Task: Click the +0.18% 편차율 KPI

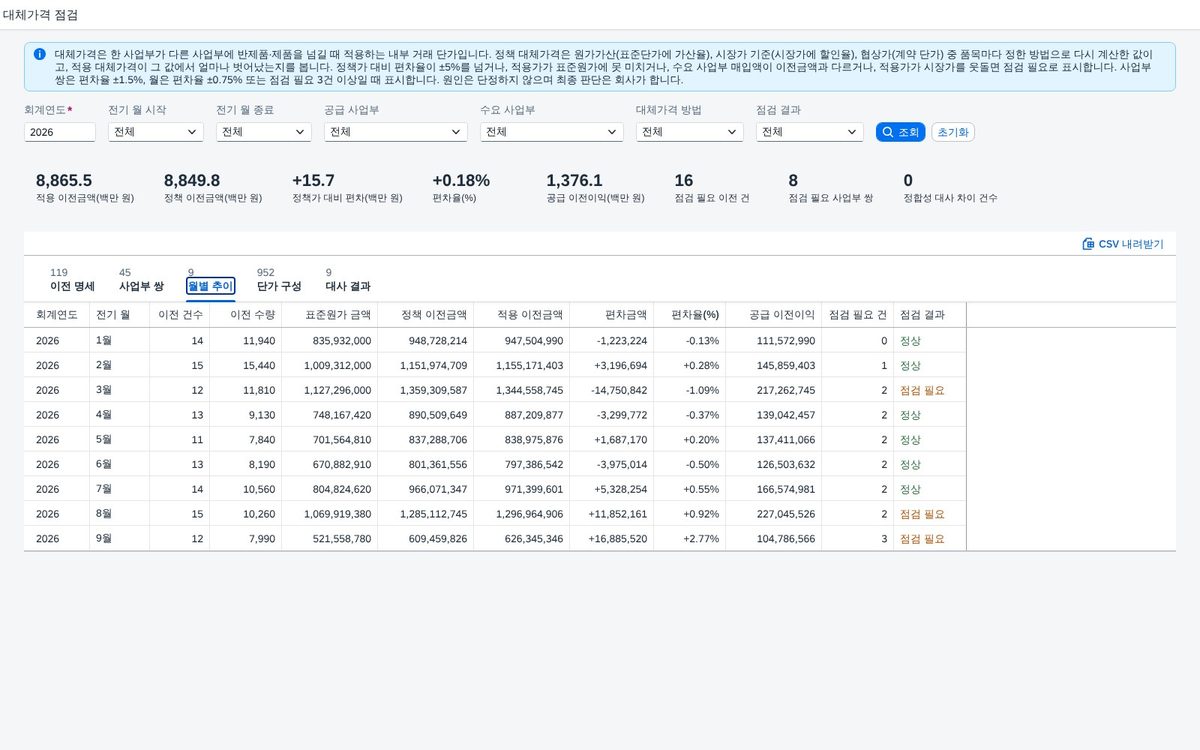Action: pyautogui.click(x=461, y=188)
